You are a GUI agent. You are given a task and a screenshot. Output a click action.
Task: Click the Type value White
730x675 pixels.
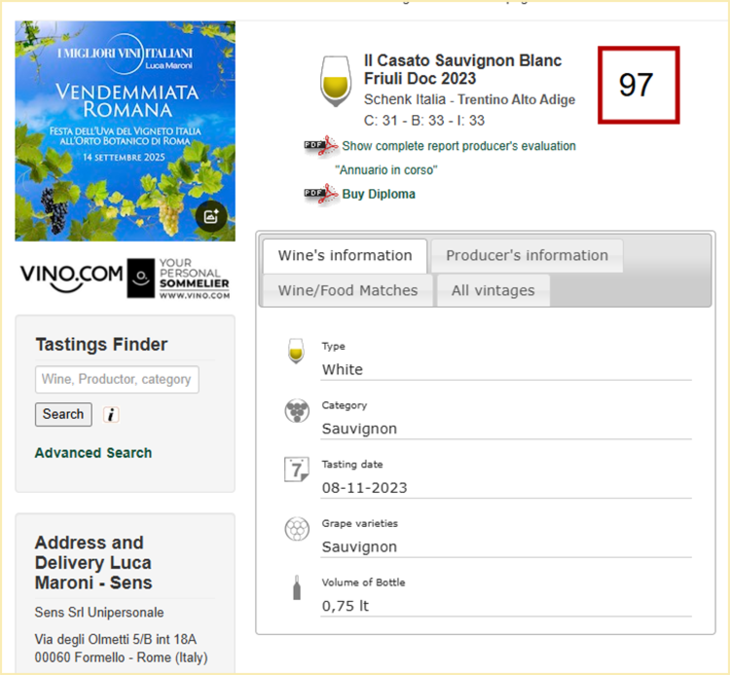point(342,370)
